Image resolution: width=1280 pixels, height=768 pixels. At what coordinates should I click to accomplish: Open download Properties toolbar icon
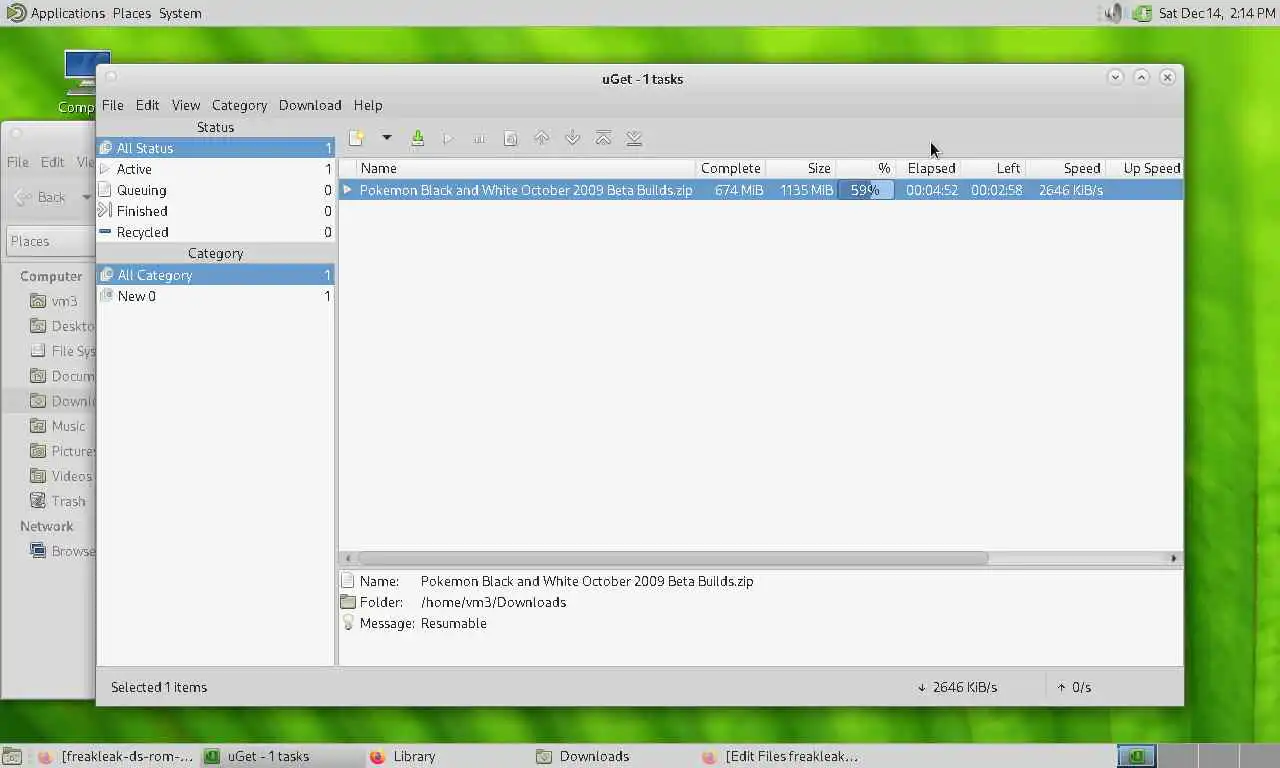click(510, 138)
